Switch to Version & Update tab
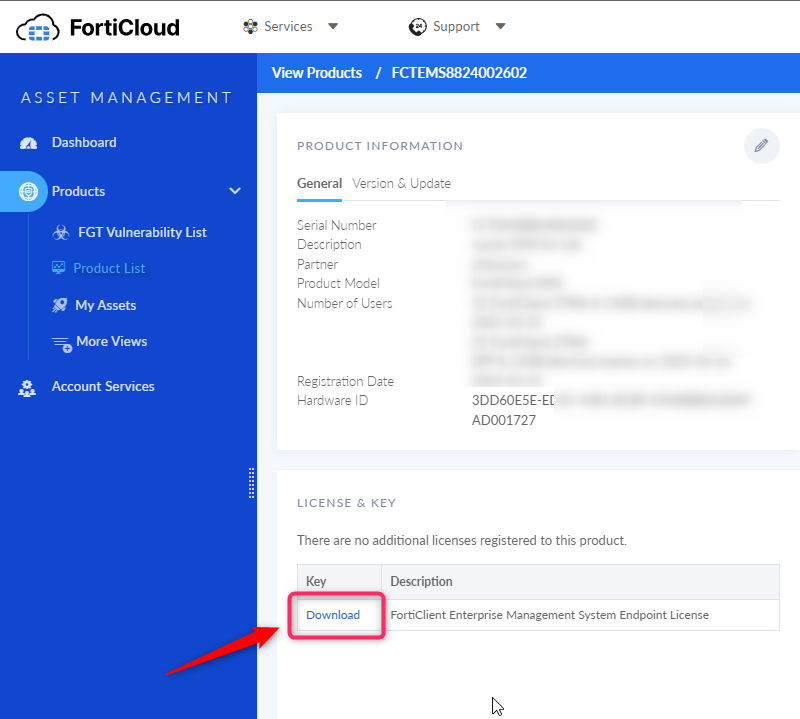 coord(401,184)
